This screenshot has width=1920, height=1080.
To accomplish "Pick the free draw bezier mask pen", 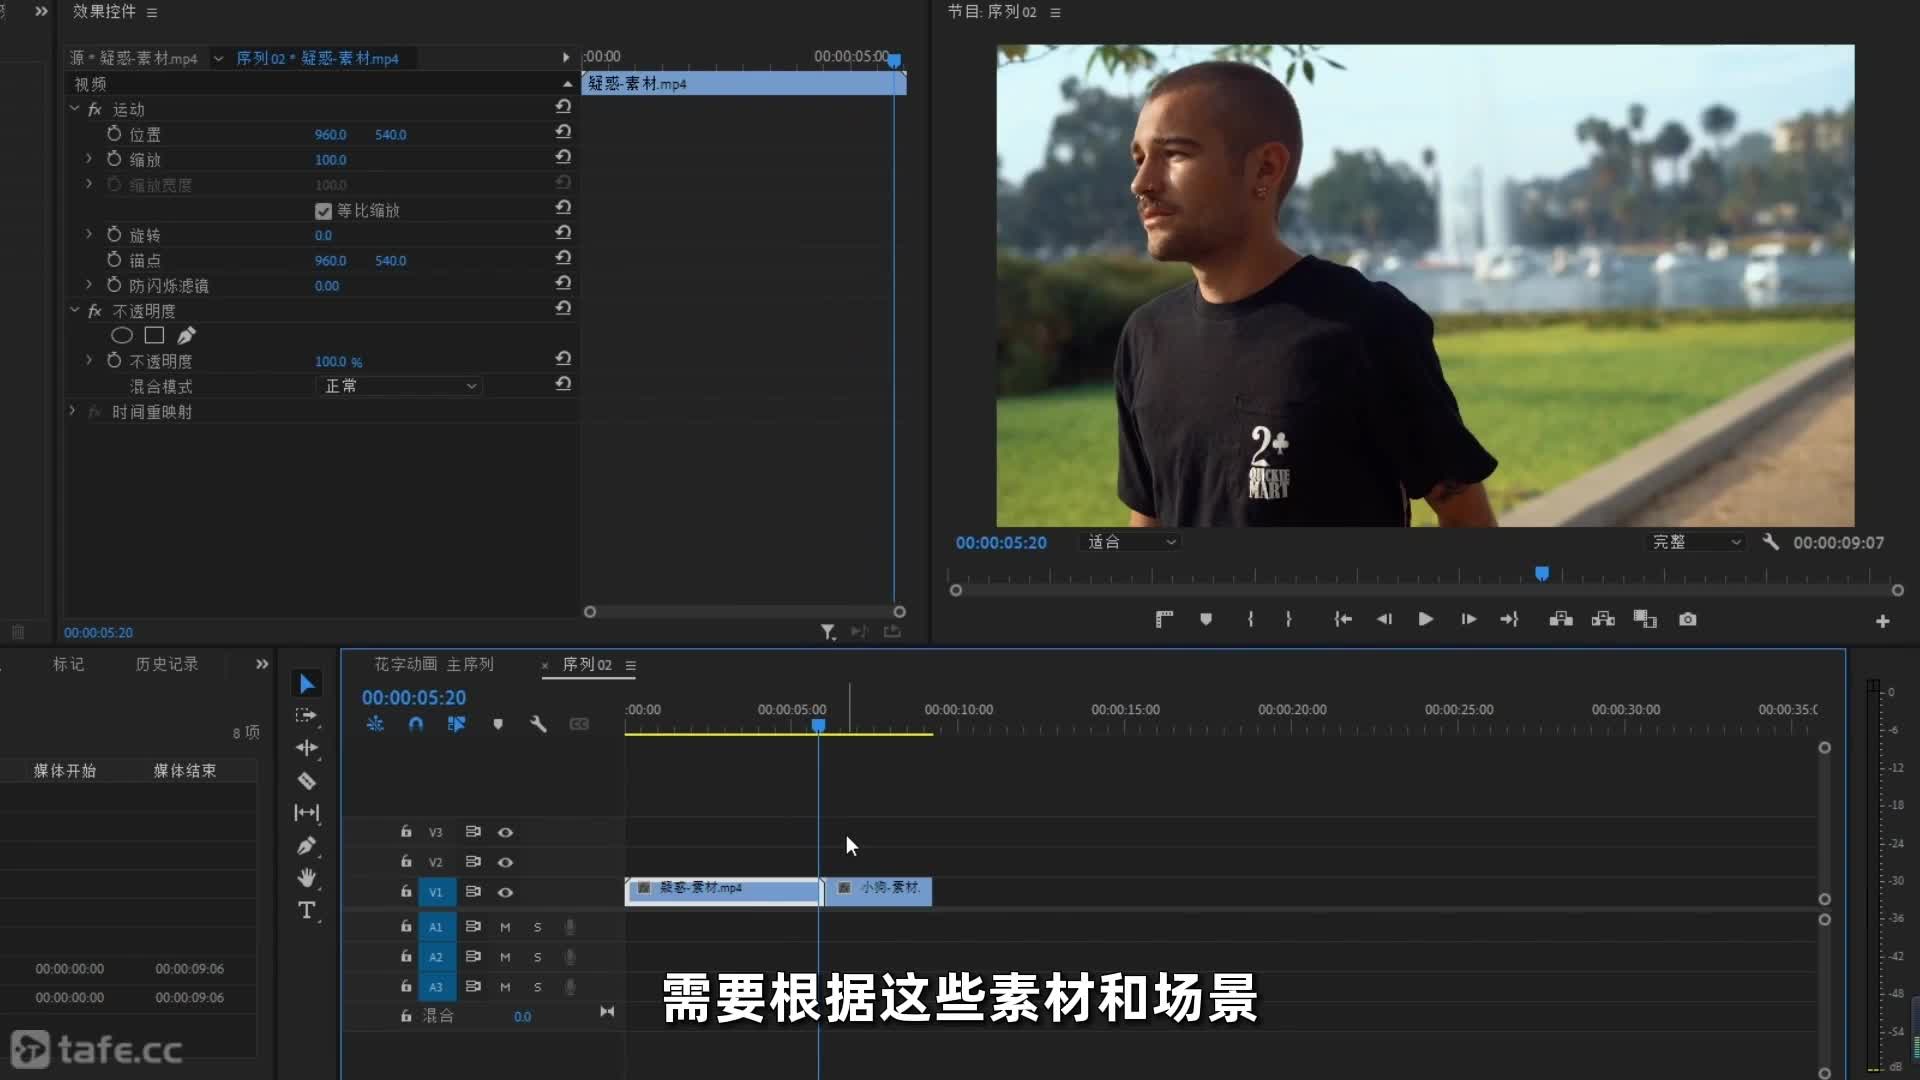I will [187, 336].
